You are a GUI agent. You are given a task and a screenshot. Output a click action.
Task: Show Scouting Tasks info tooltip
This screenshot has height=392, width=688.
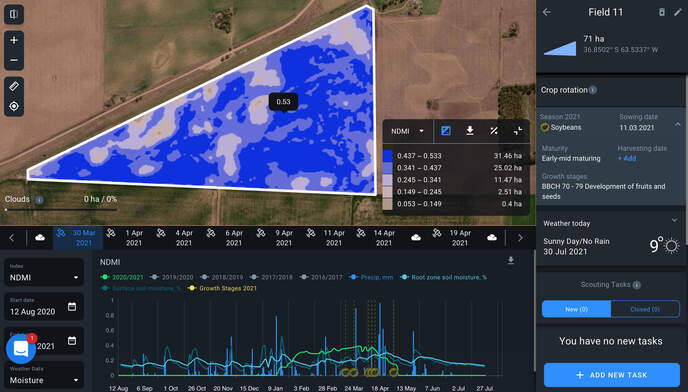click(637, 285)
